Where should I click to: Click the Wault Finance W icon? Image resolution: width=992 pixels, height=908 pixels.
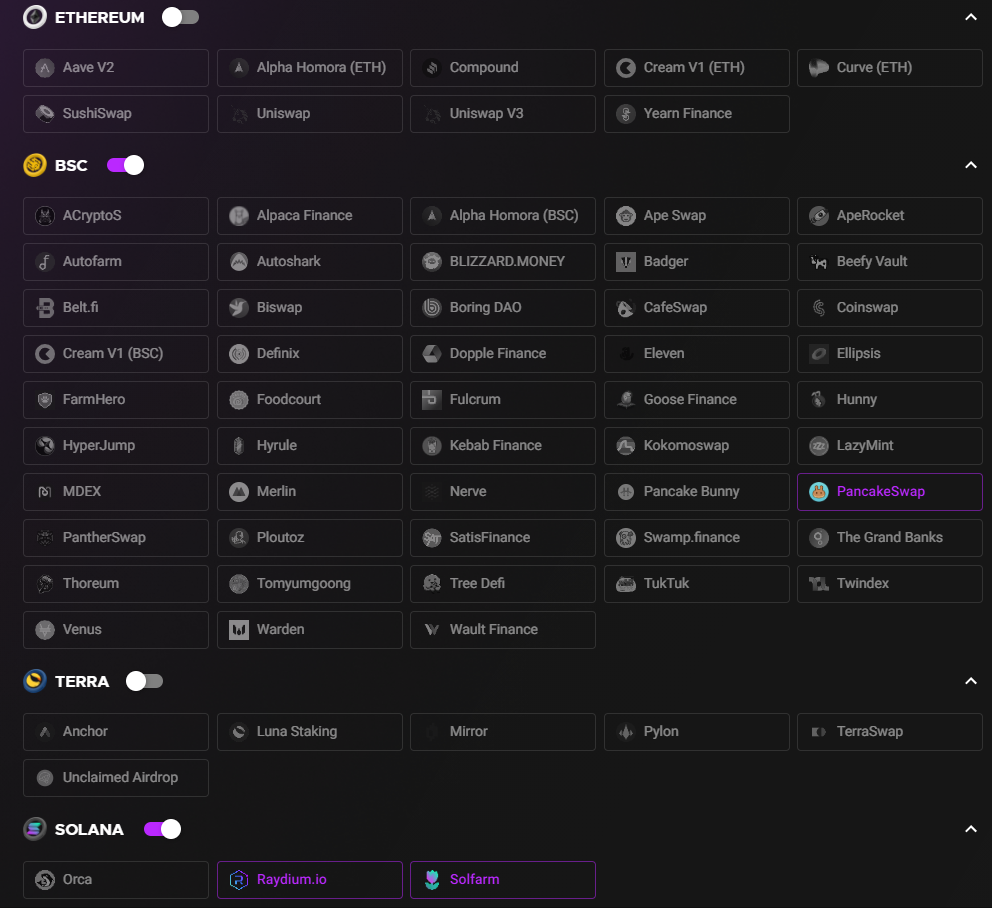432,630
